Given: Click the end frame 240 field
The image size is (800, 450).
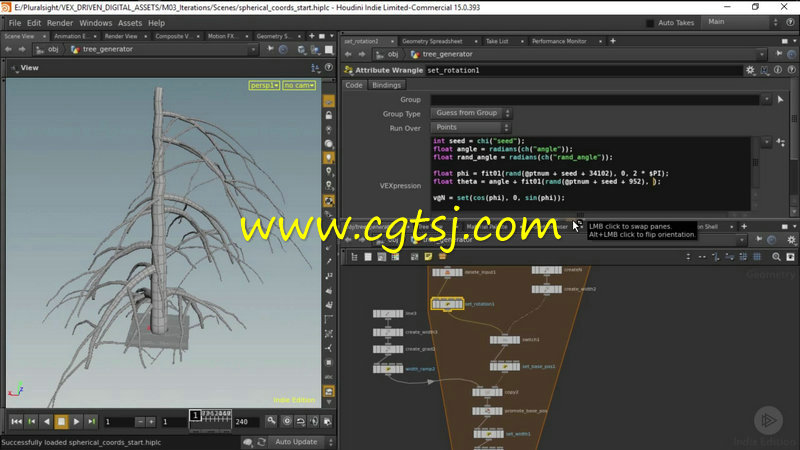Looking at the screenshot, I should click(246, 422).
